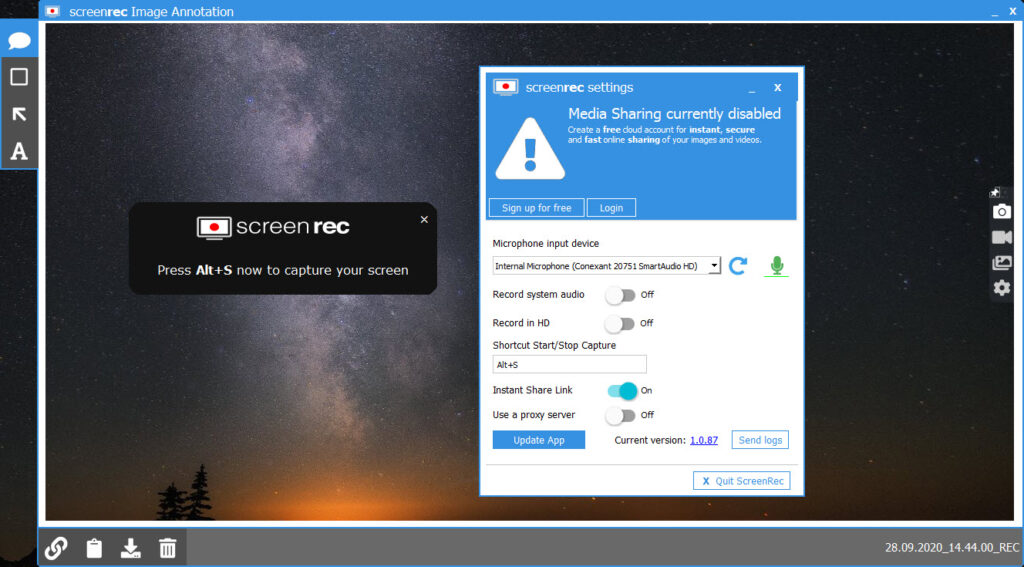Click the file name 28.09.2020_14.44.00_REC
Image resolution: width=1024 pixels, height=567 pixels.
(x=952, y=547)
